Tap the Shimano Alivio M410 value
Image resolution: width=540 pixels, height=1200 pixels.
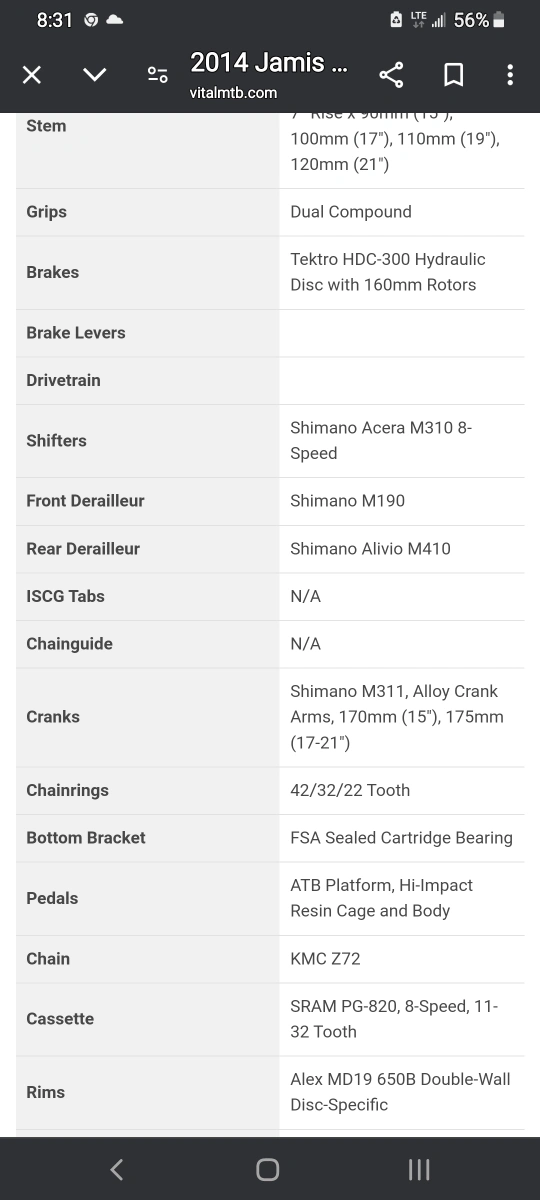click(x=370, y=548)
